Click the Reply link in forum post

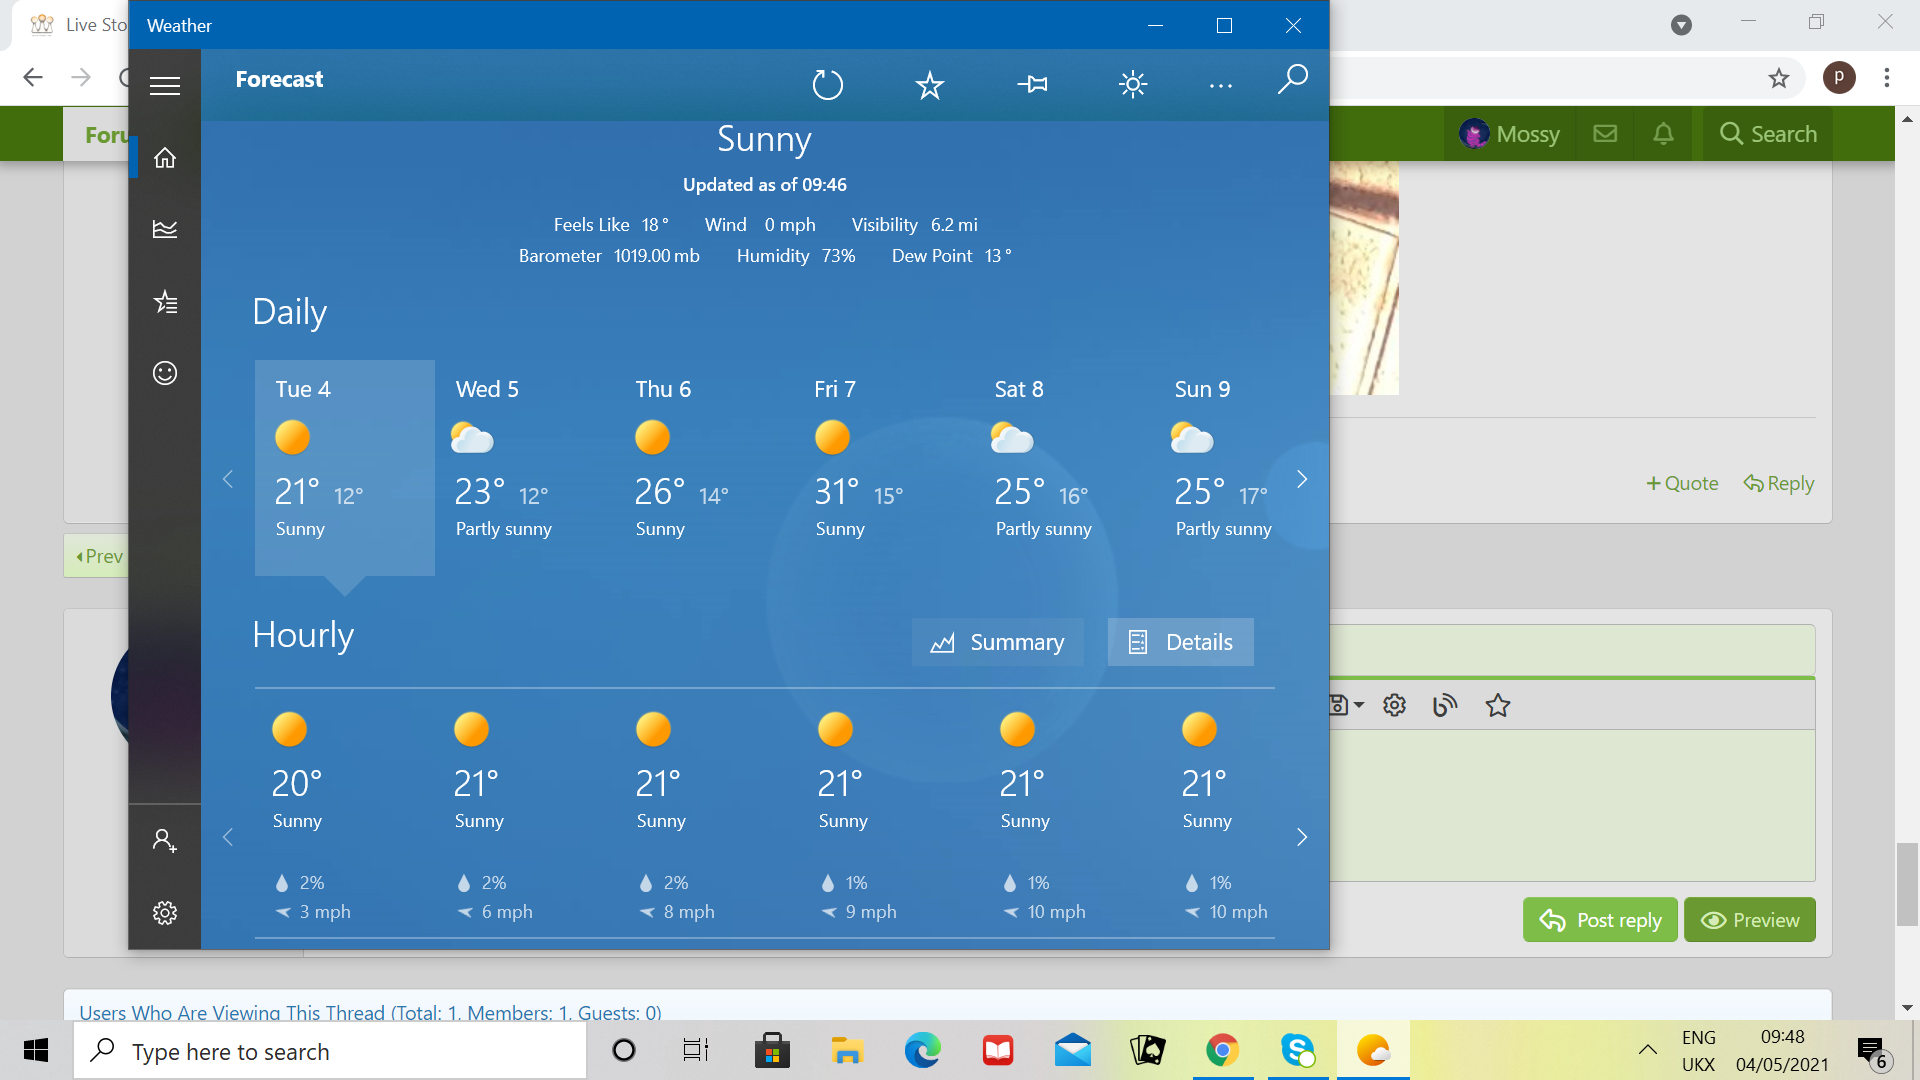pyautogui.click(x=1779, y=483)
